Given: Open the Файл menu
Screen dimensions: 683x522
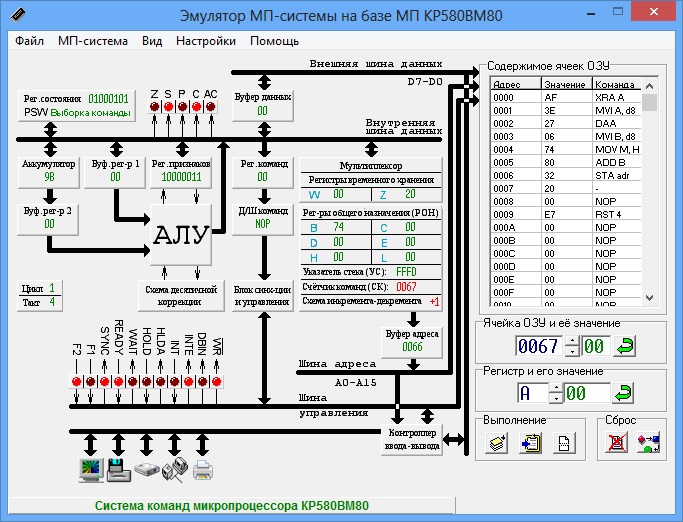Looking at the screenshot, I should [29, 41].
